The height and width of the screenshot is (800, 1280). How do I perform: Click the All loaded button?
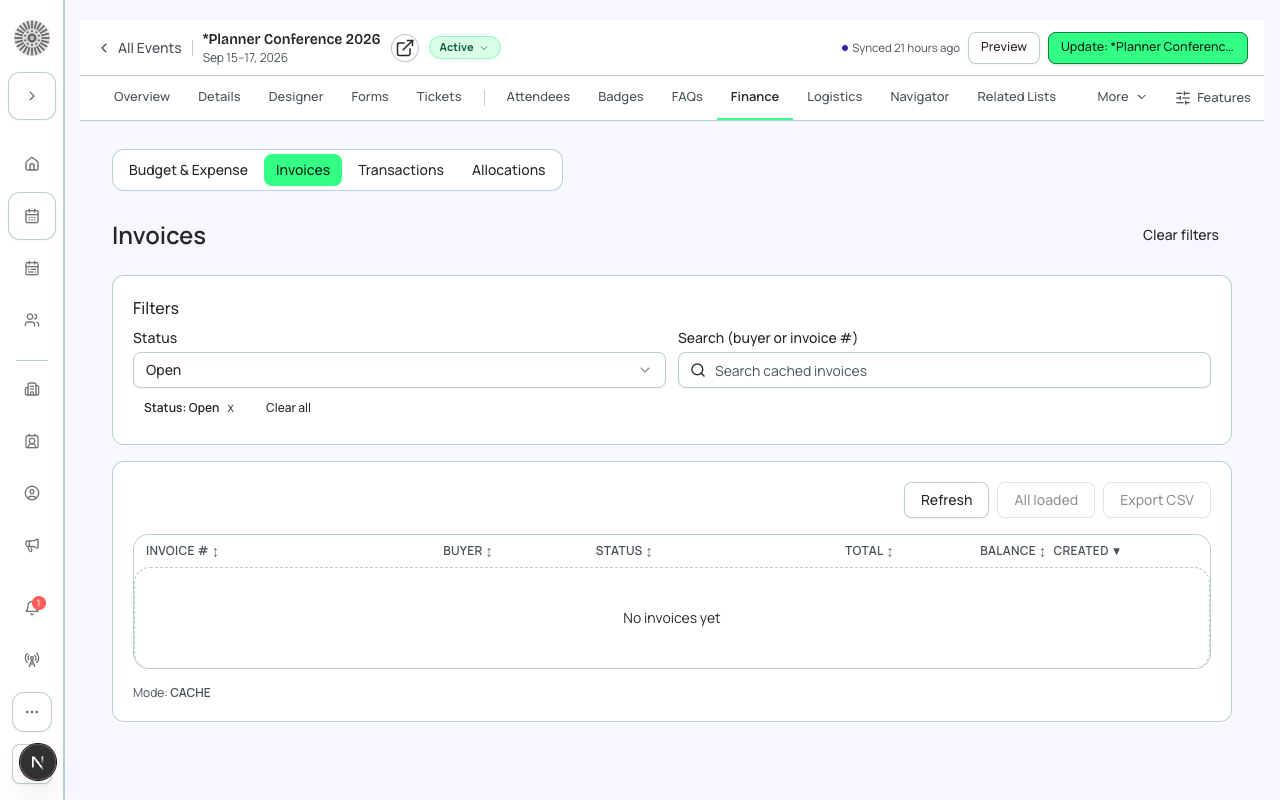1046,500
